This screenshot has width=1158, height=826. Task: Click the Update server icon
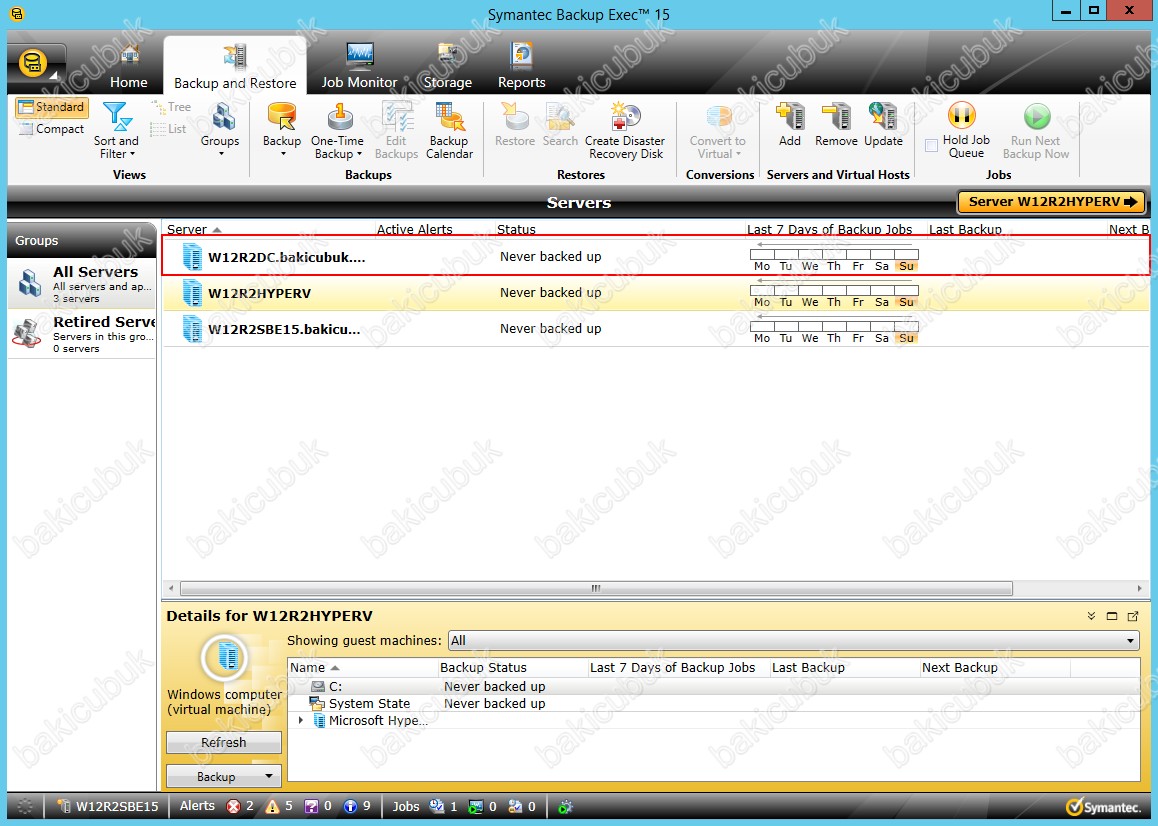883,117
